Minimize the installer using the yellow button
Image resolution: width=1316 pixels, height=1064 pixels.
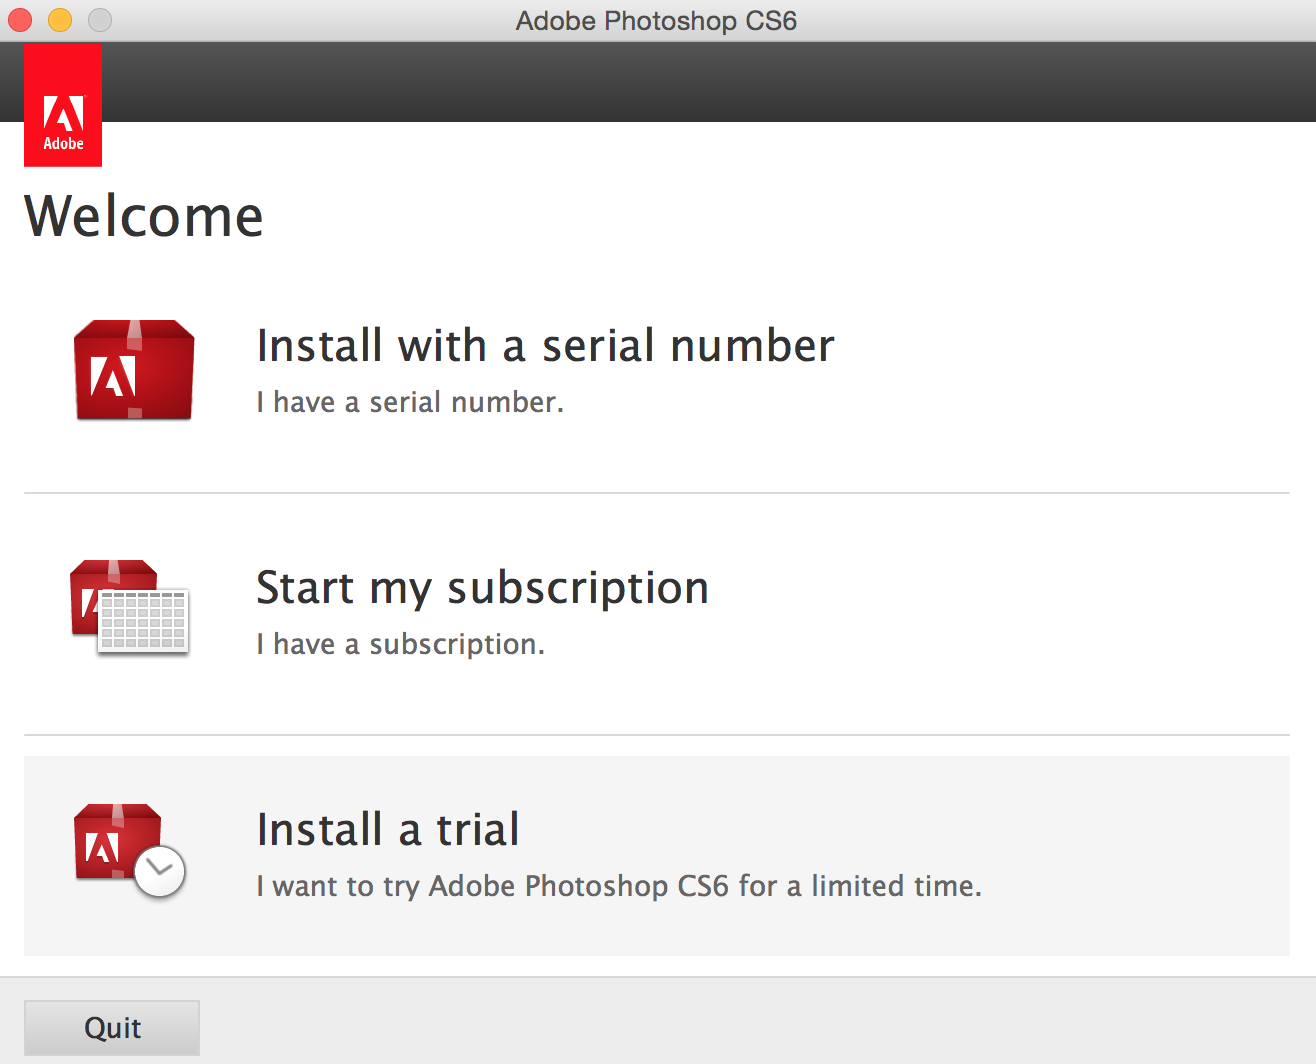(x=60, y=20)
